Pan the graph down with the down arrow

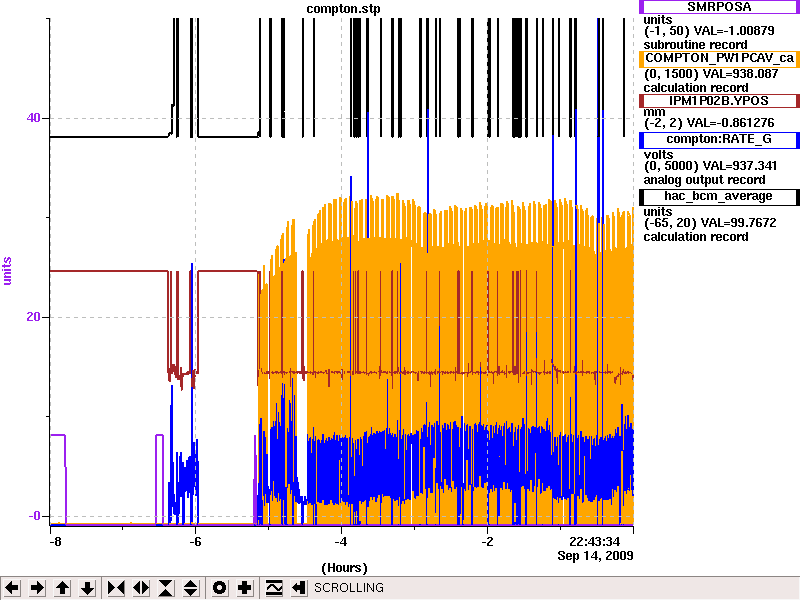click(x=88, y=588)
